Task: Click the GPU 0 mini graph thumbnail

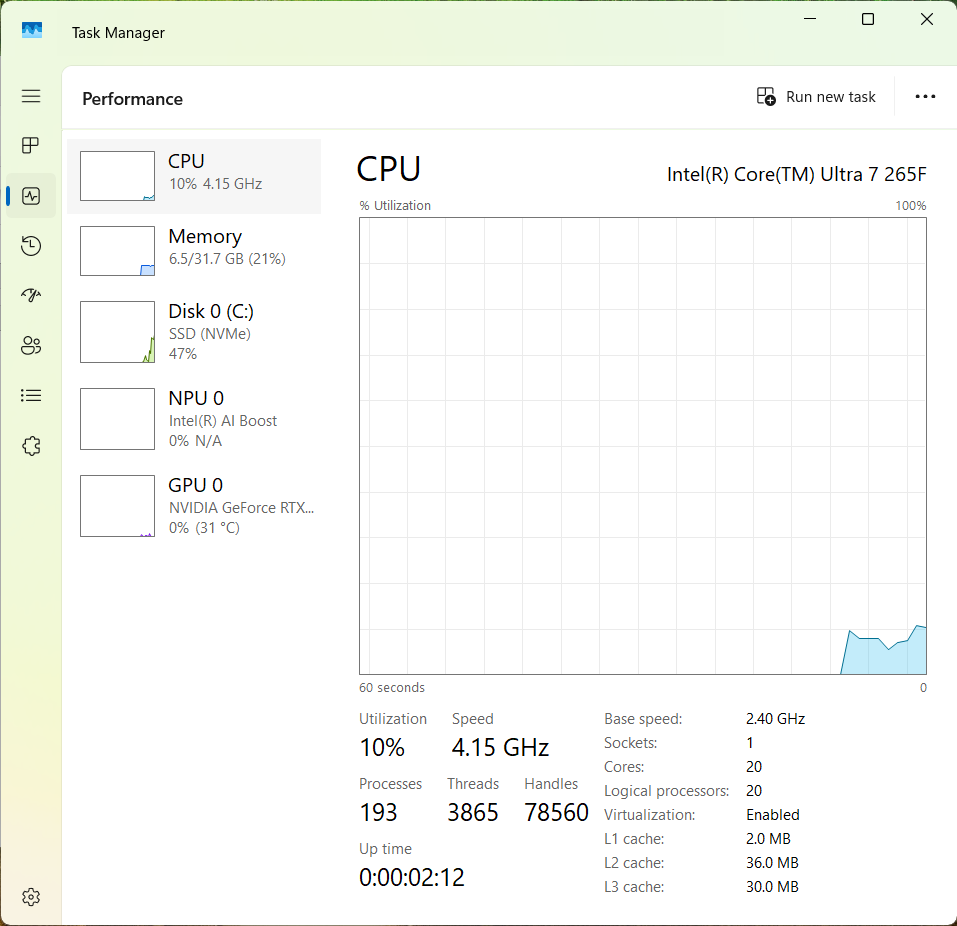Action: point(117,506)
